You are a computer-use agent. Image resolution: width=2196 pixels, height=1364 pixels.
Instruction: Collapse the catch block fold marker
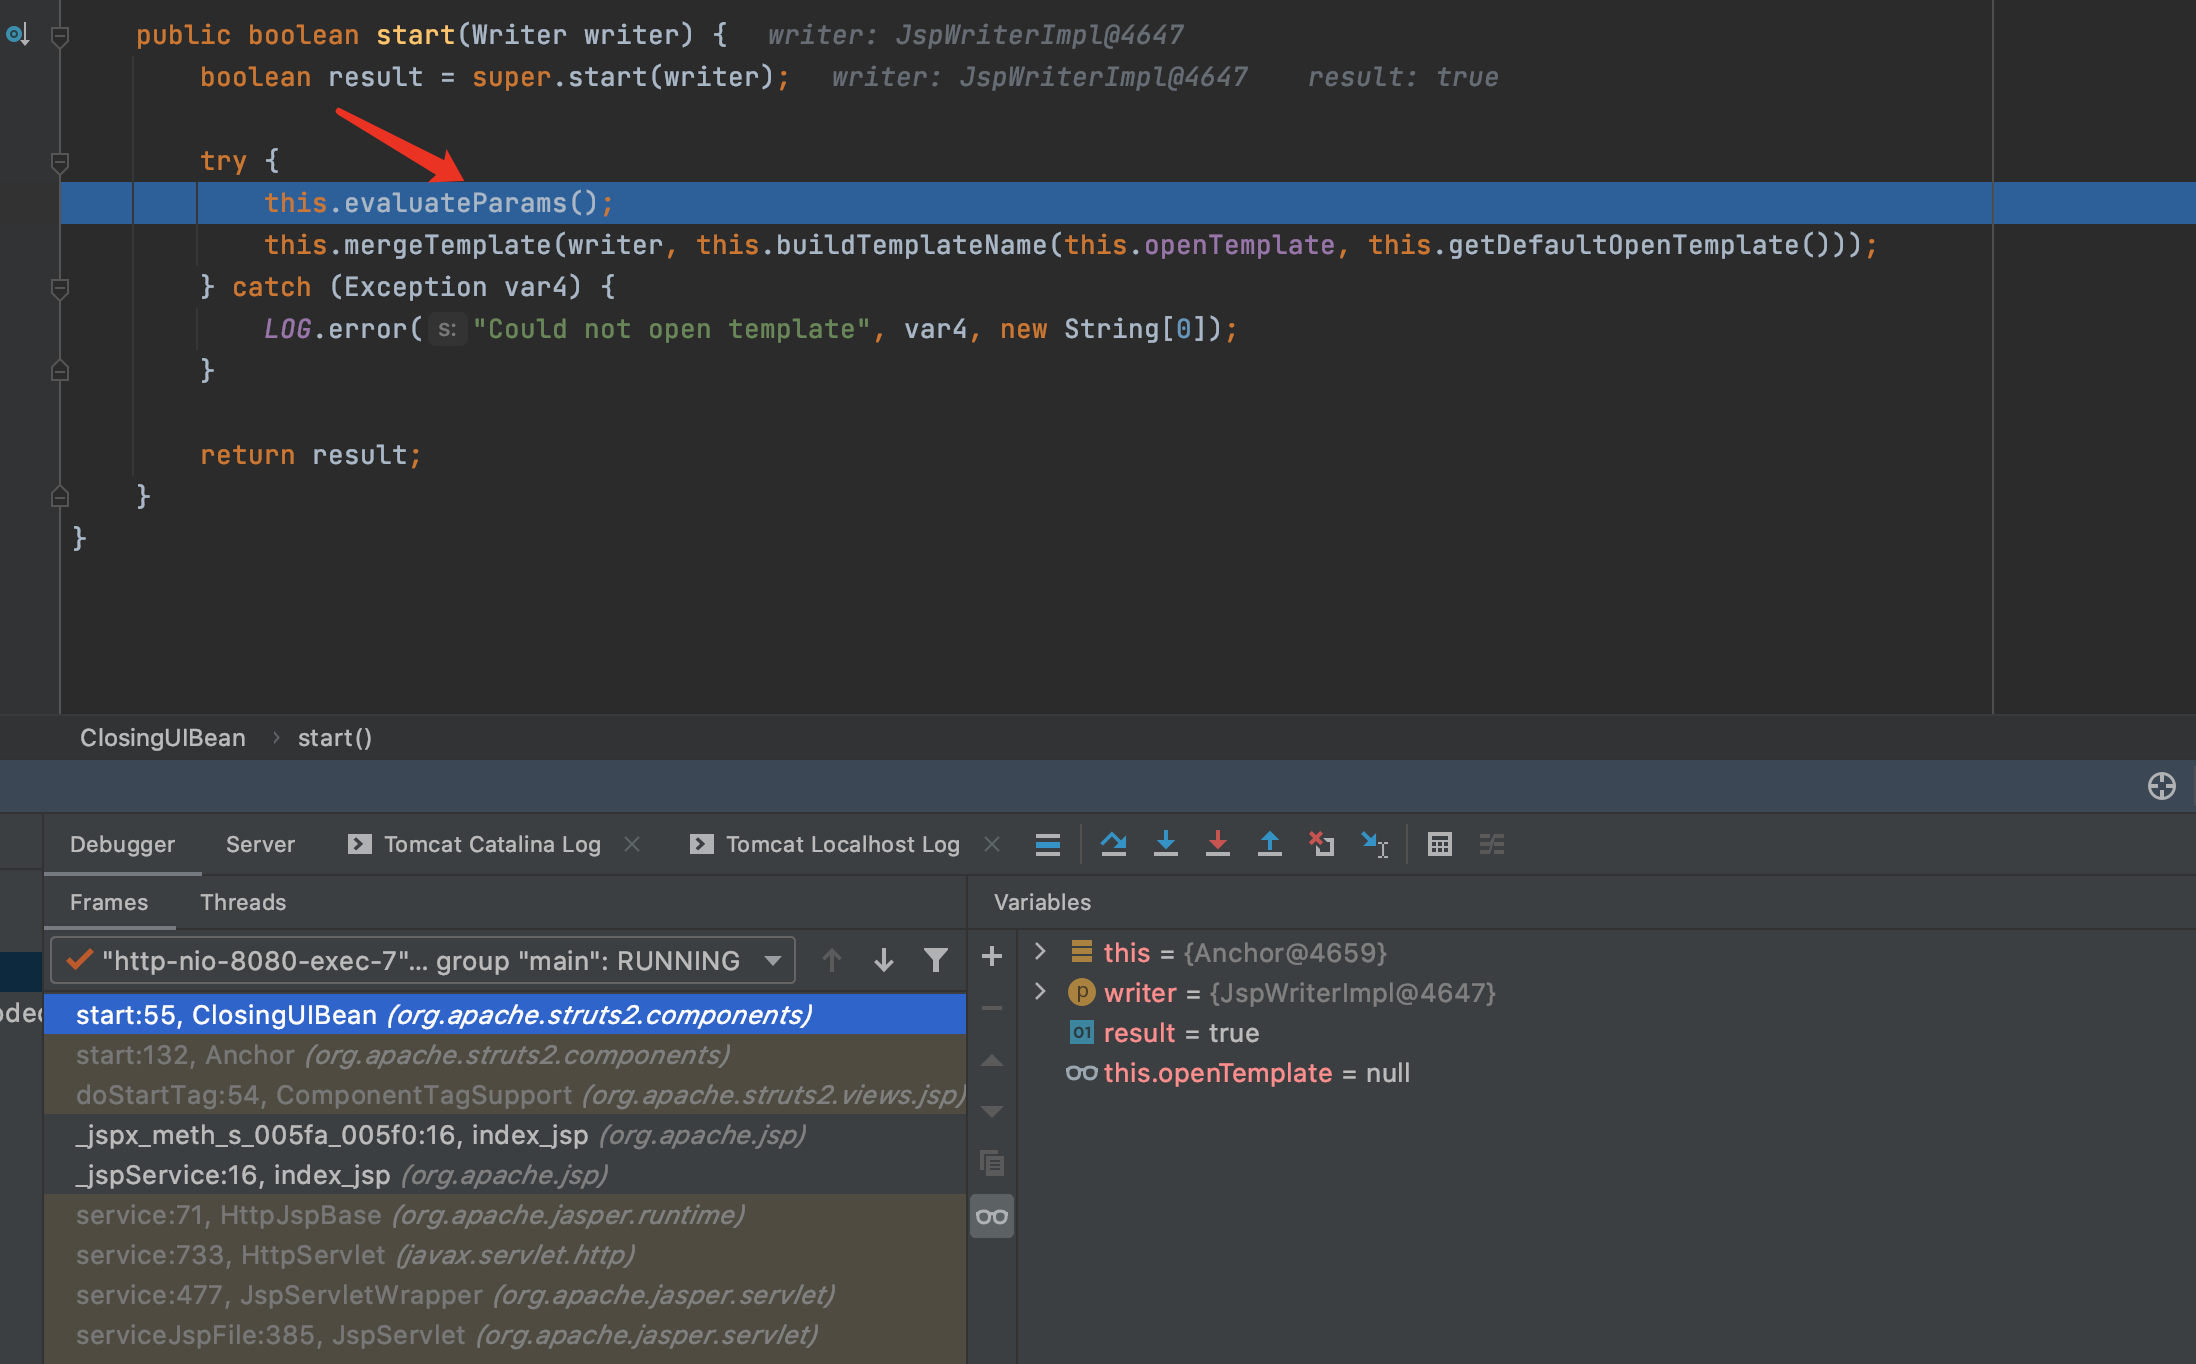click(x=59, y=288)
